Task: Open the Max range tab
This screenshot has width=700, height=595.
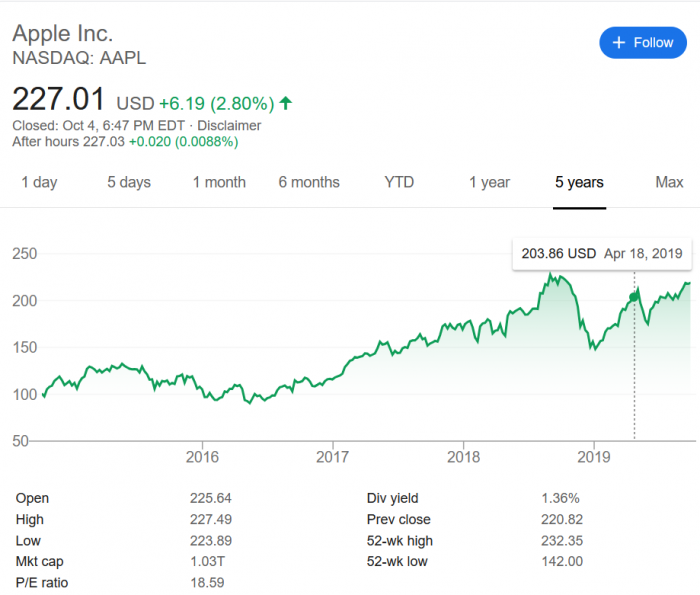Action: (x=669, y=182)
